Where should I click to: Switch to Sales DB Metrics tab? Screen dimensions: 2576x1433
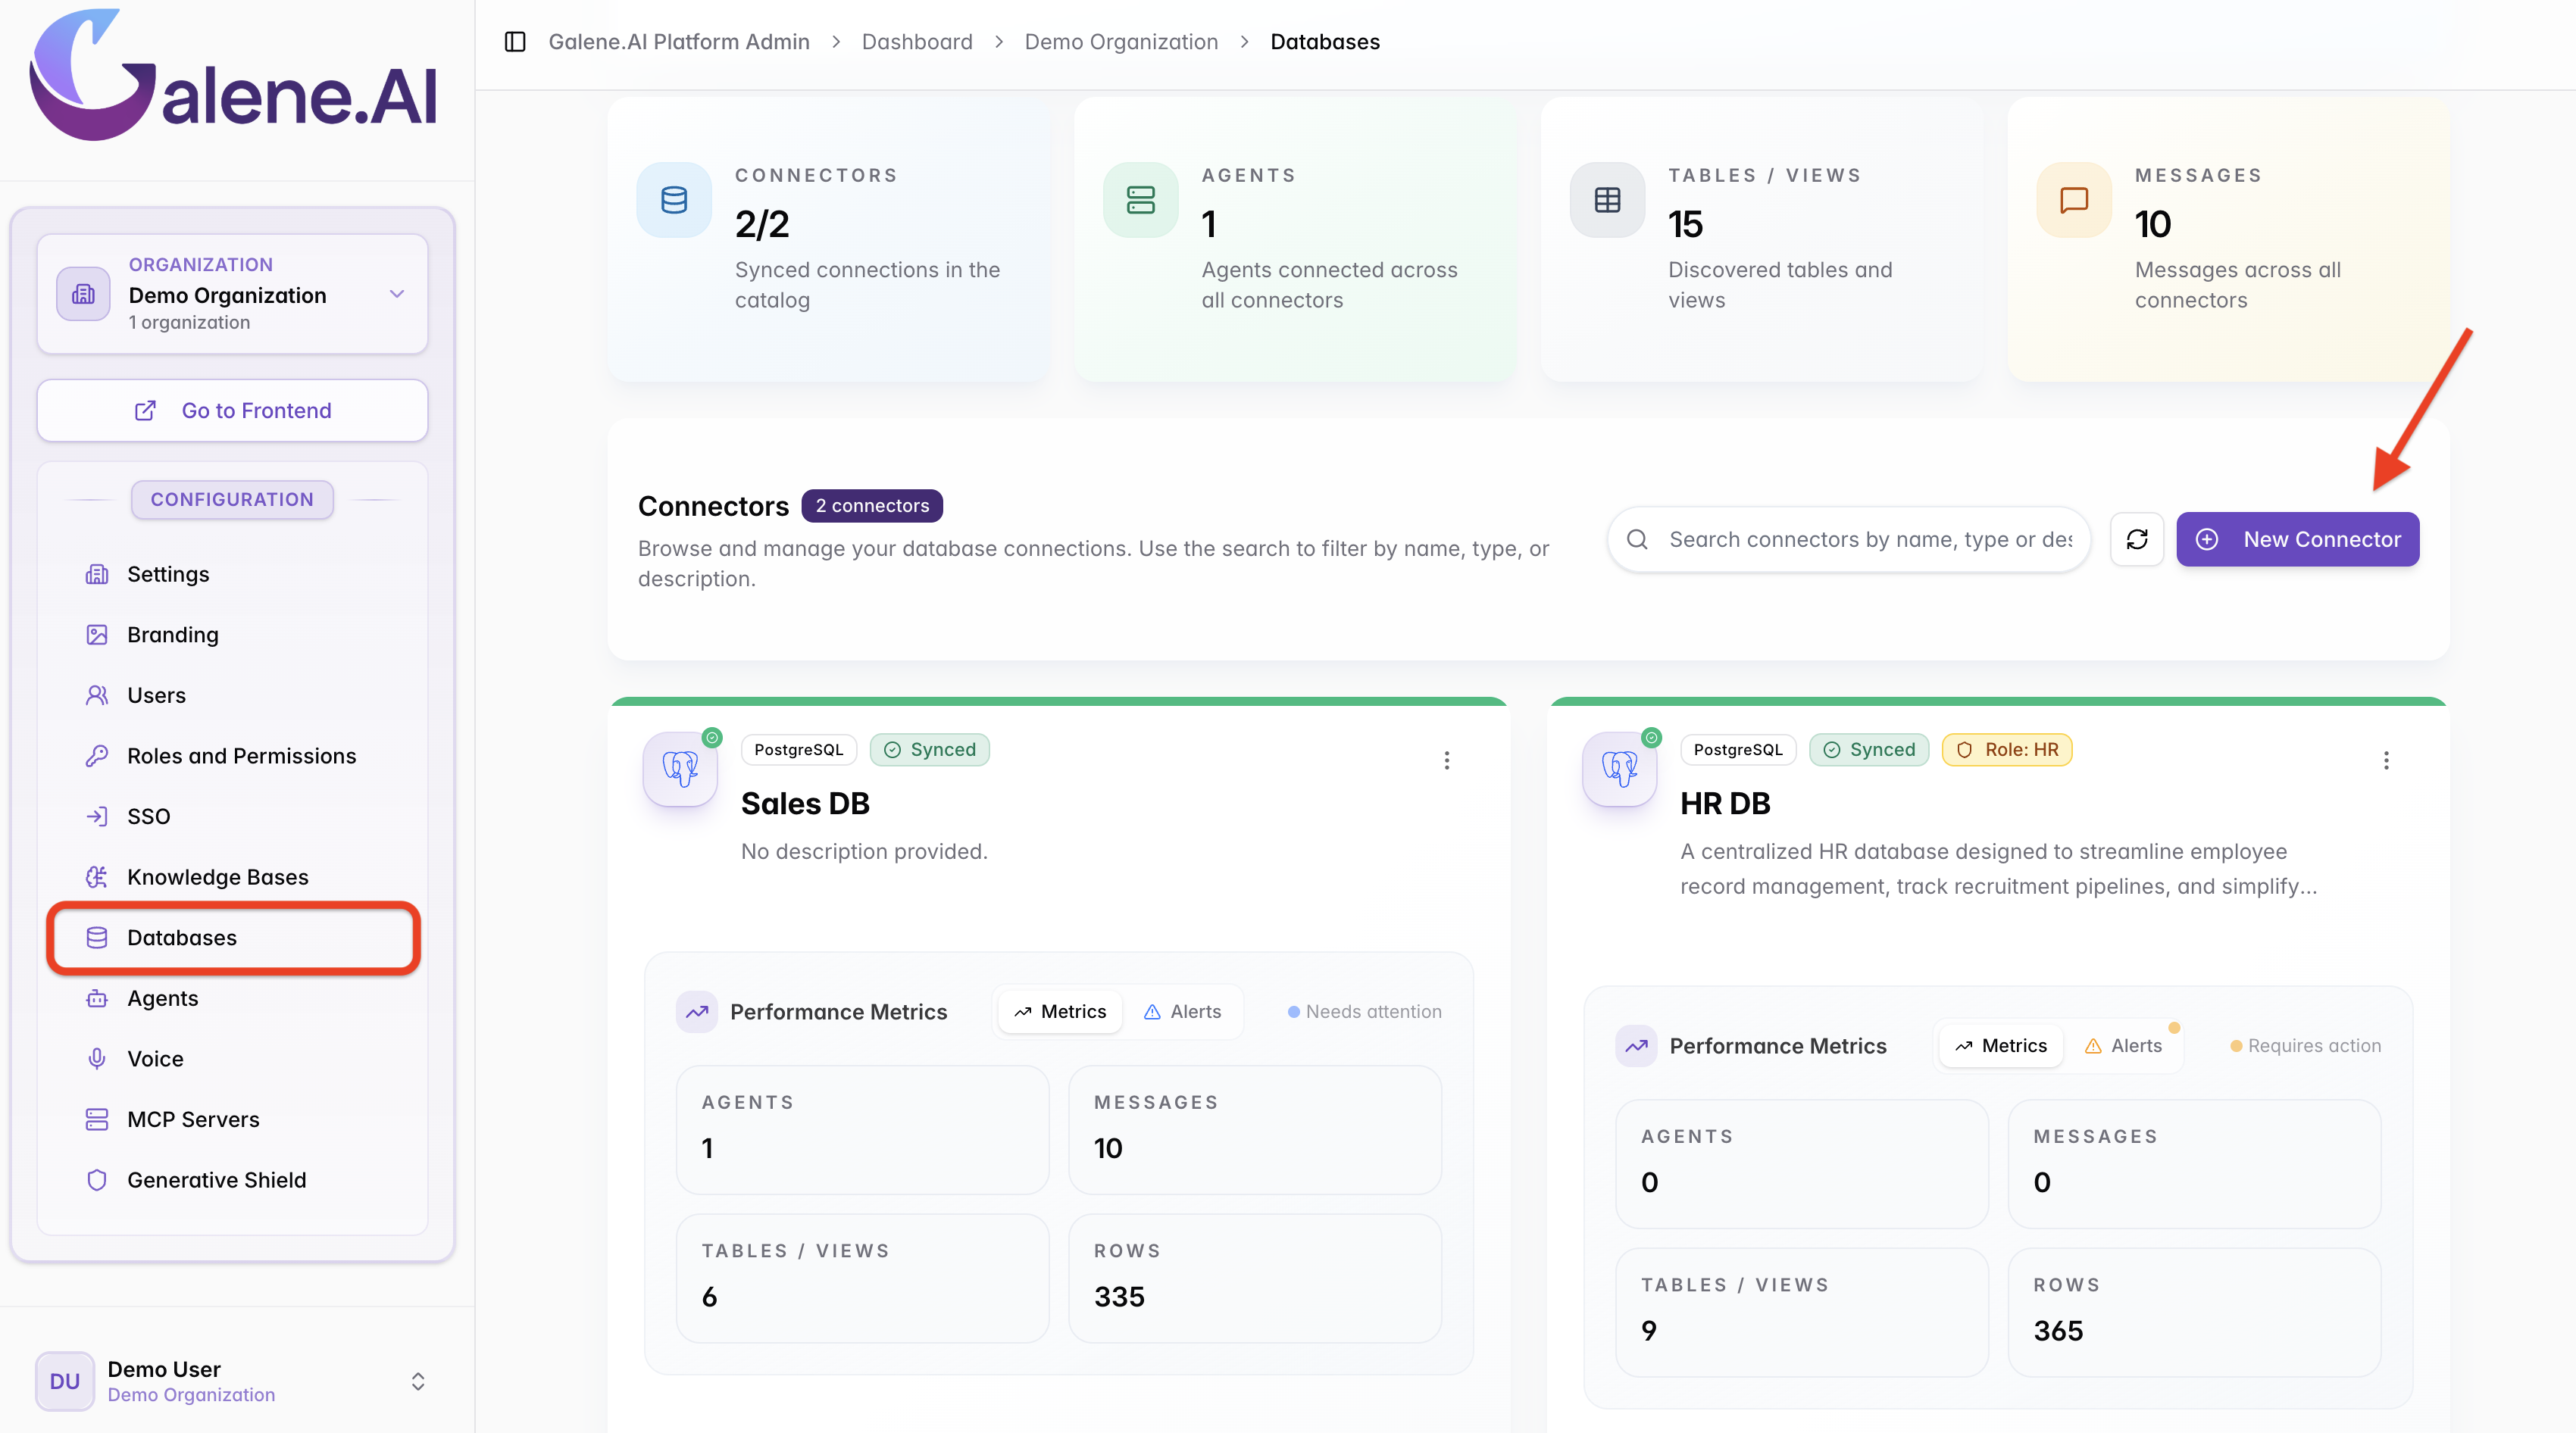point(1060,1012)
